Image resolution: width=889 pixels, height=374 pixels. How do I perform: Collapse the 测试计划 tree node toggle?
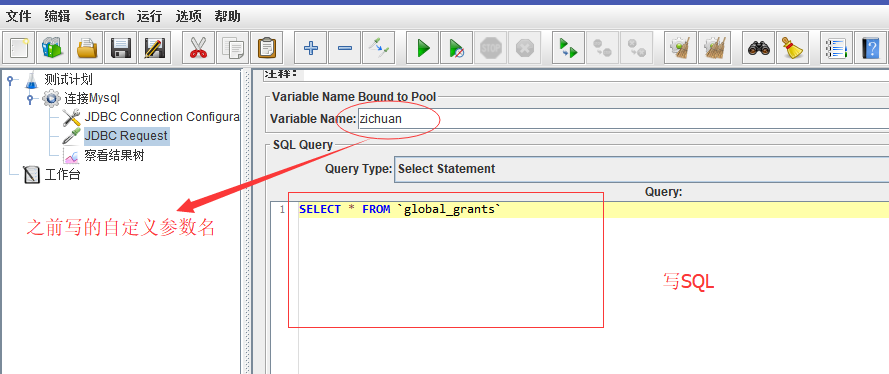click(x=10, y=79)
